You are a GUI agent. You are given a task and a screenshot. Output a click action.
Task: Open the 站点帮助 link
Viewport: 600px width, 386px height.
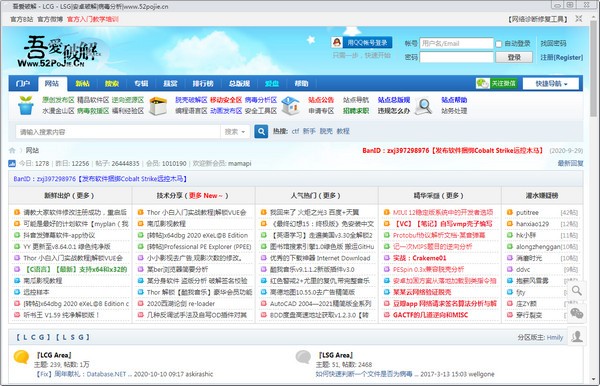point(454,100)
